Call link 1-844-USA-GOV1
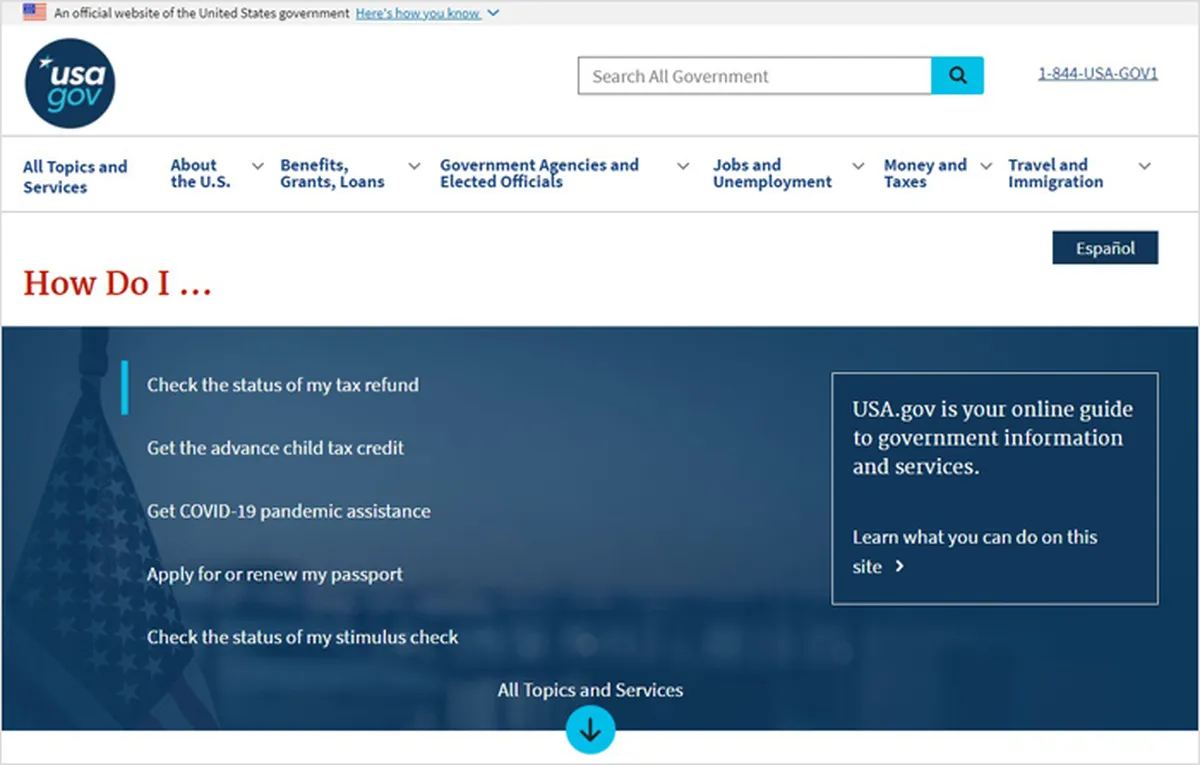This screenshot has width=1200, height=765. [x=1098, y=74]
